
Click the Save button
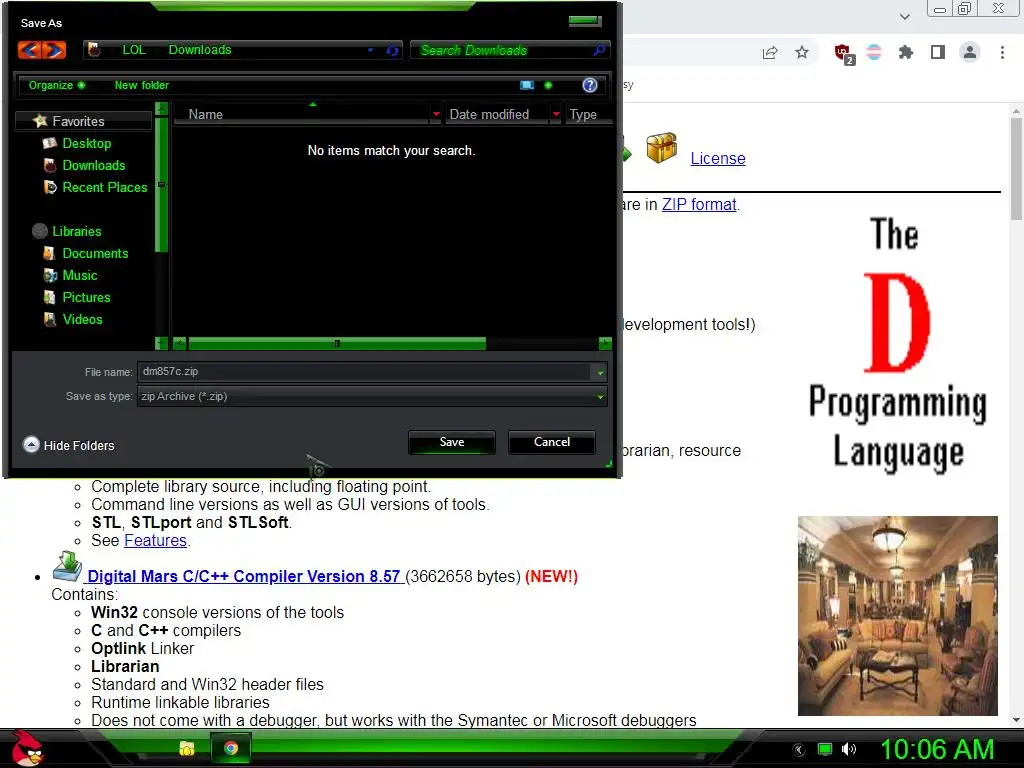[x=452, y=442]
